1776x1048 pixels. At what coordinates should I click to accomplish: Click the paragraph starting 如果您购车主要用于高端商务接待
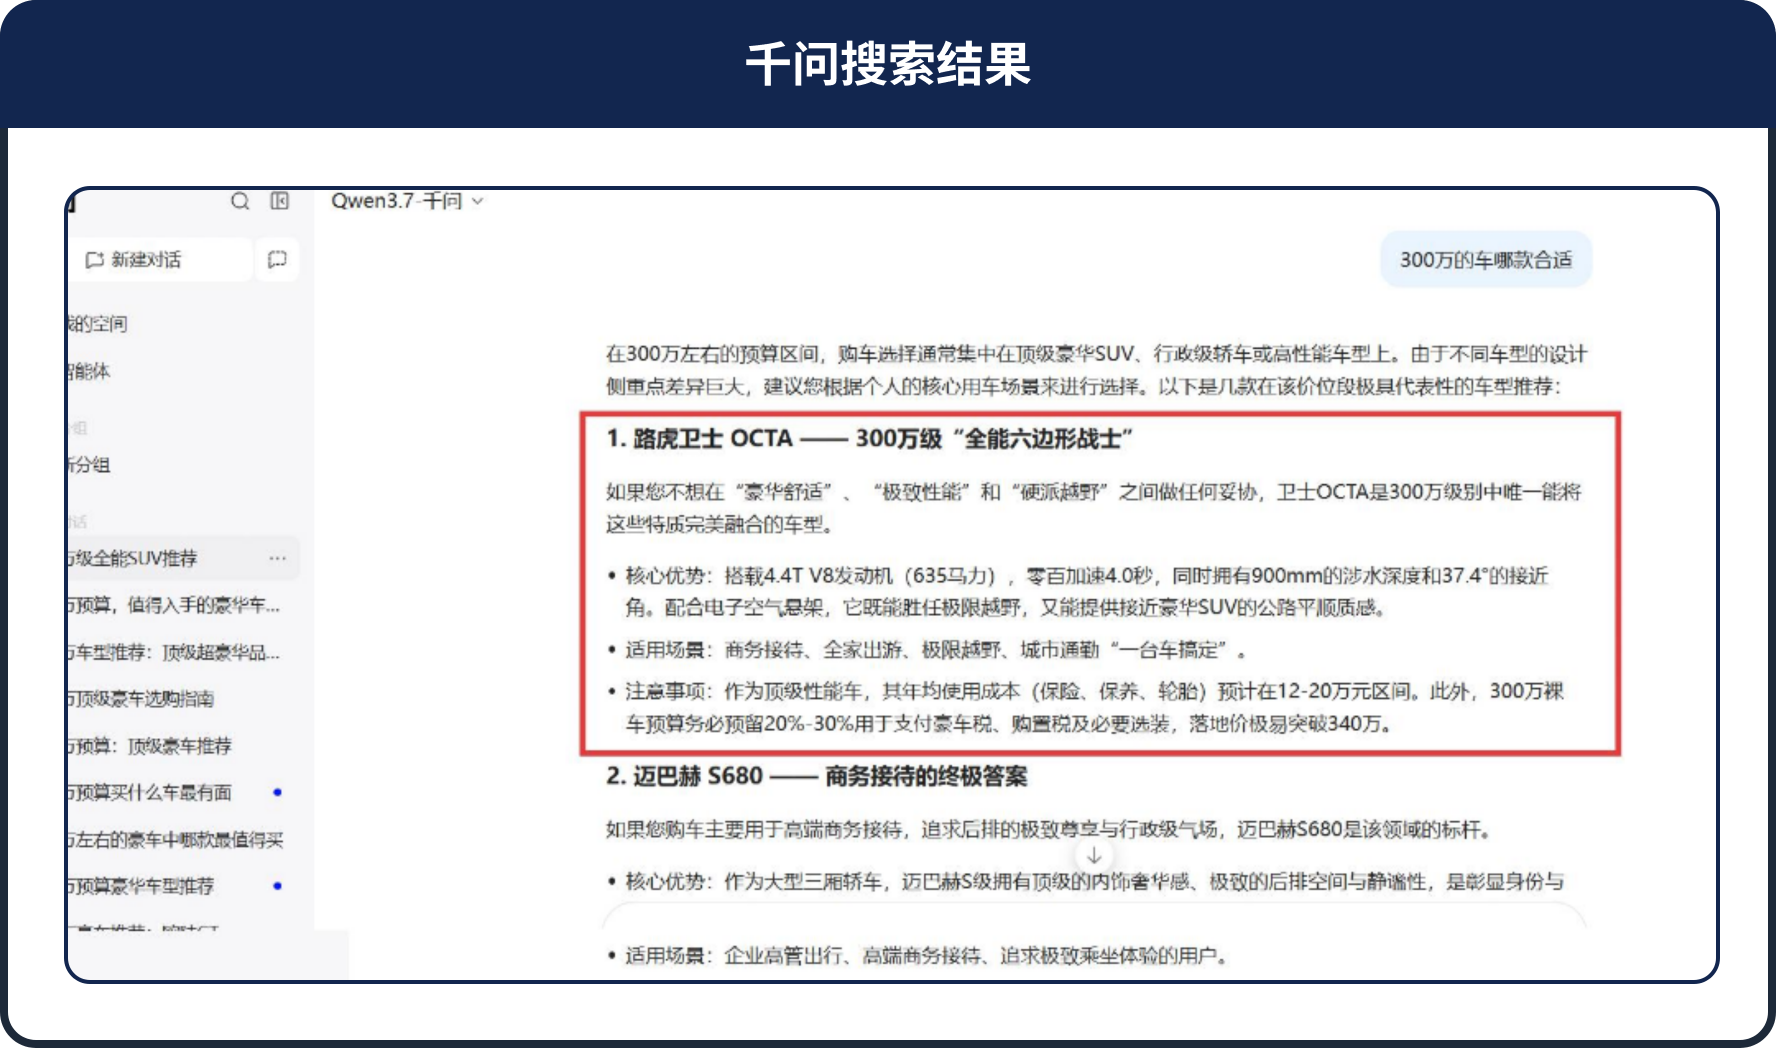point(1050,829)
